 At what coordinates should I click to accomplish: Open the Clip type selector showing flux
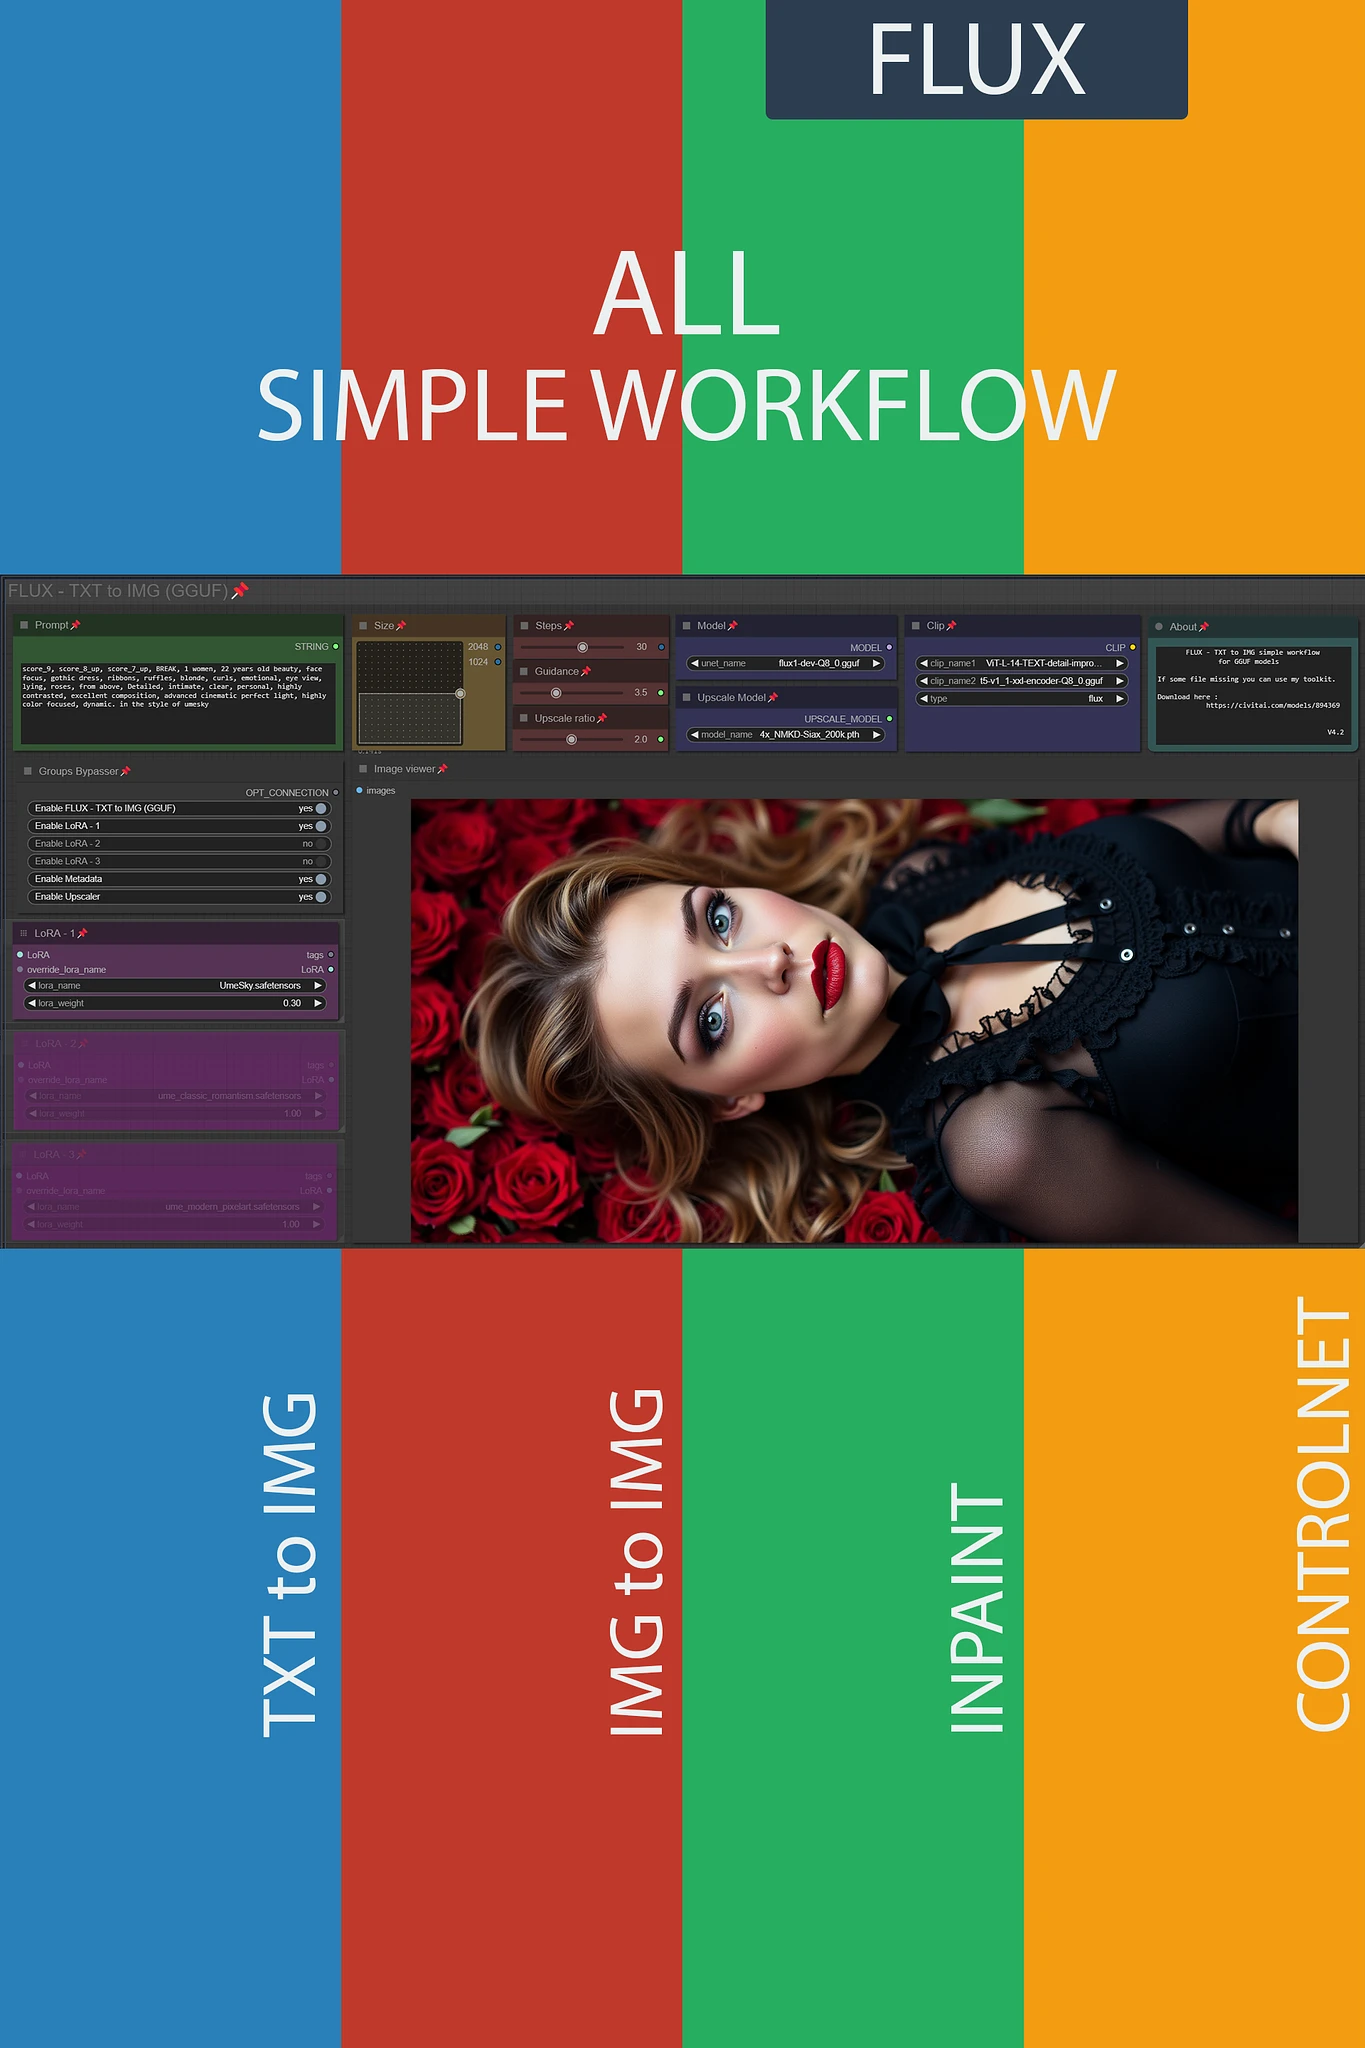pyautogui.click(x=1022, y=699)
